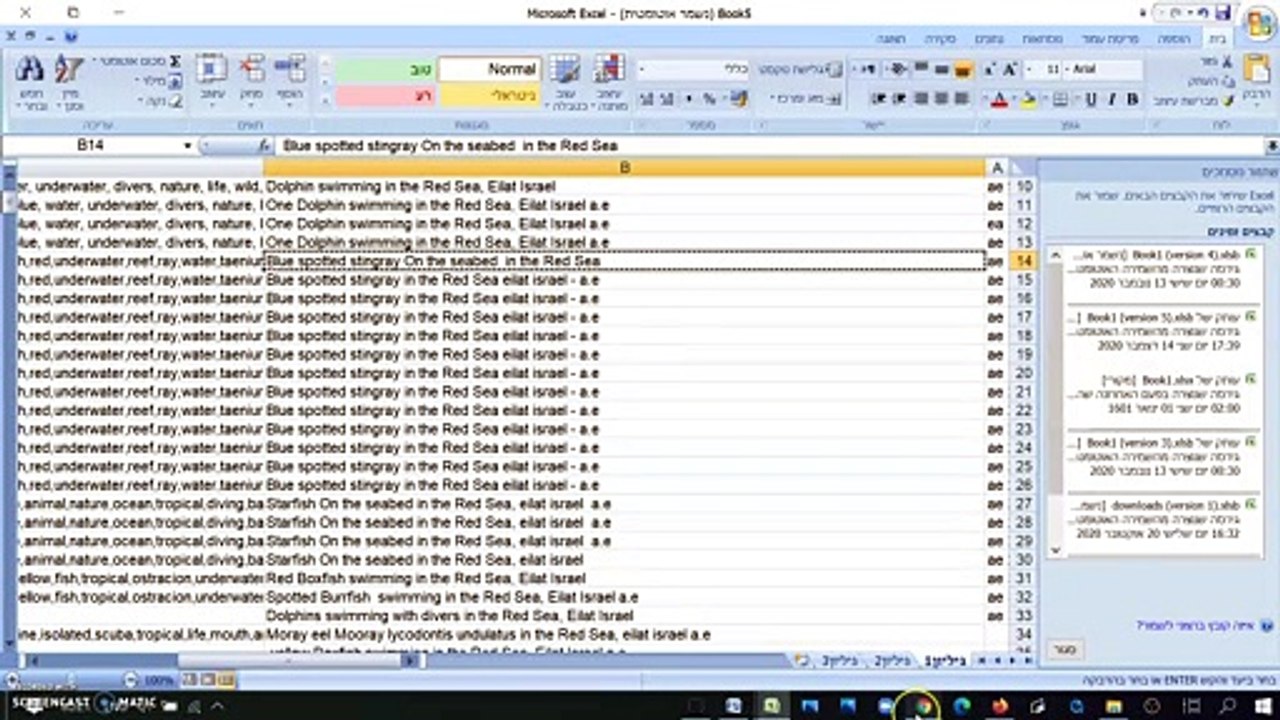Select cell 'Red Boxfish swimming in the Red Sea'
This screenshot has width=1280, height=720.
pyautogui.click(x=624, y=578)
